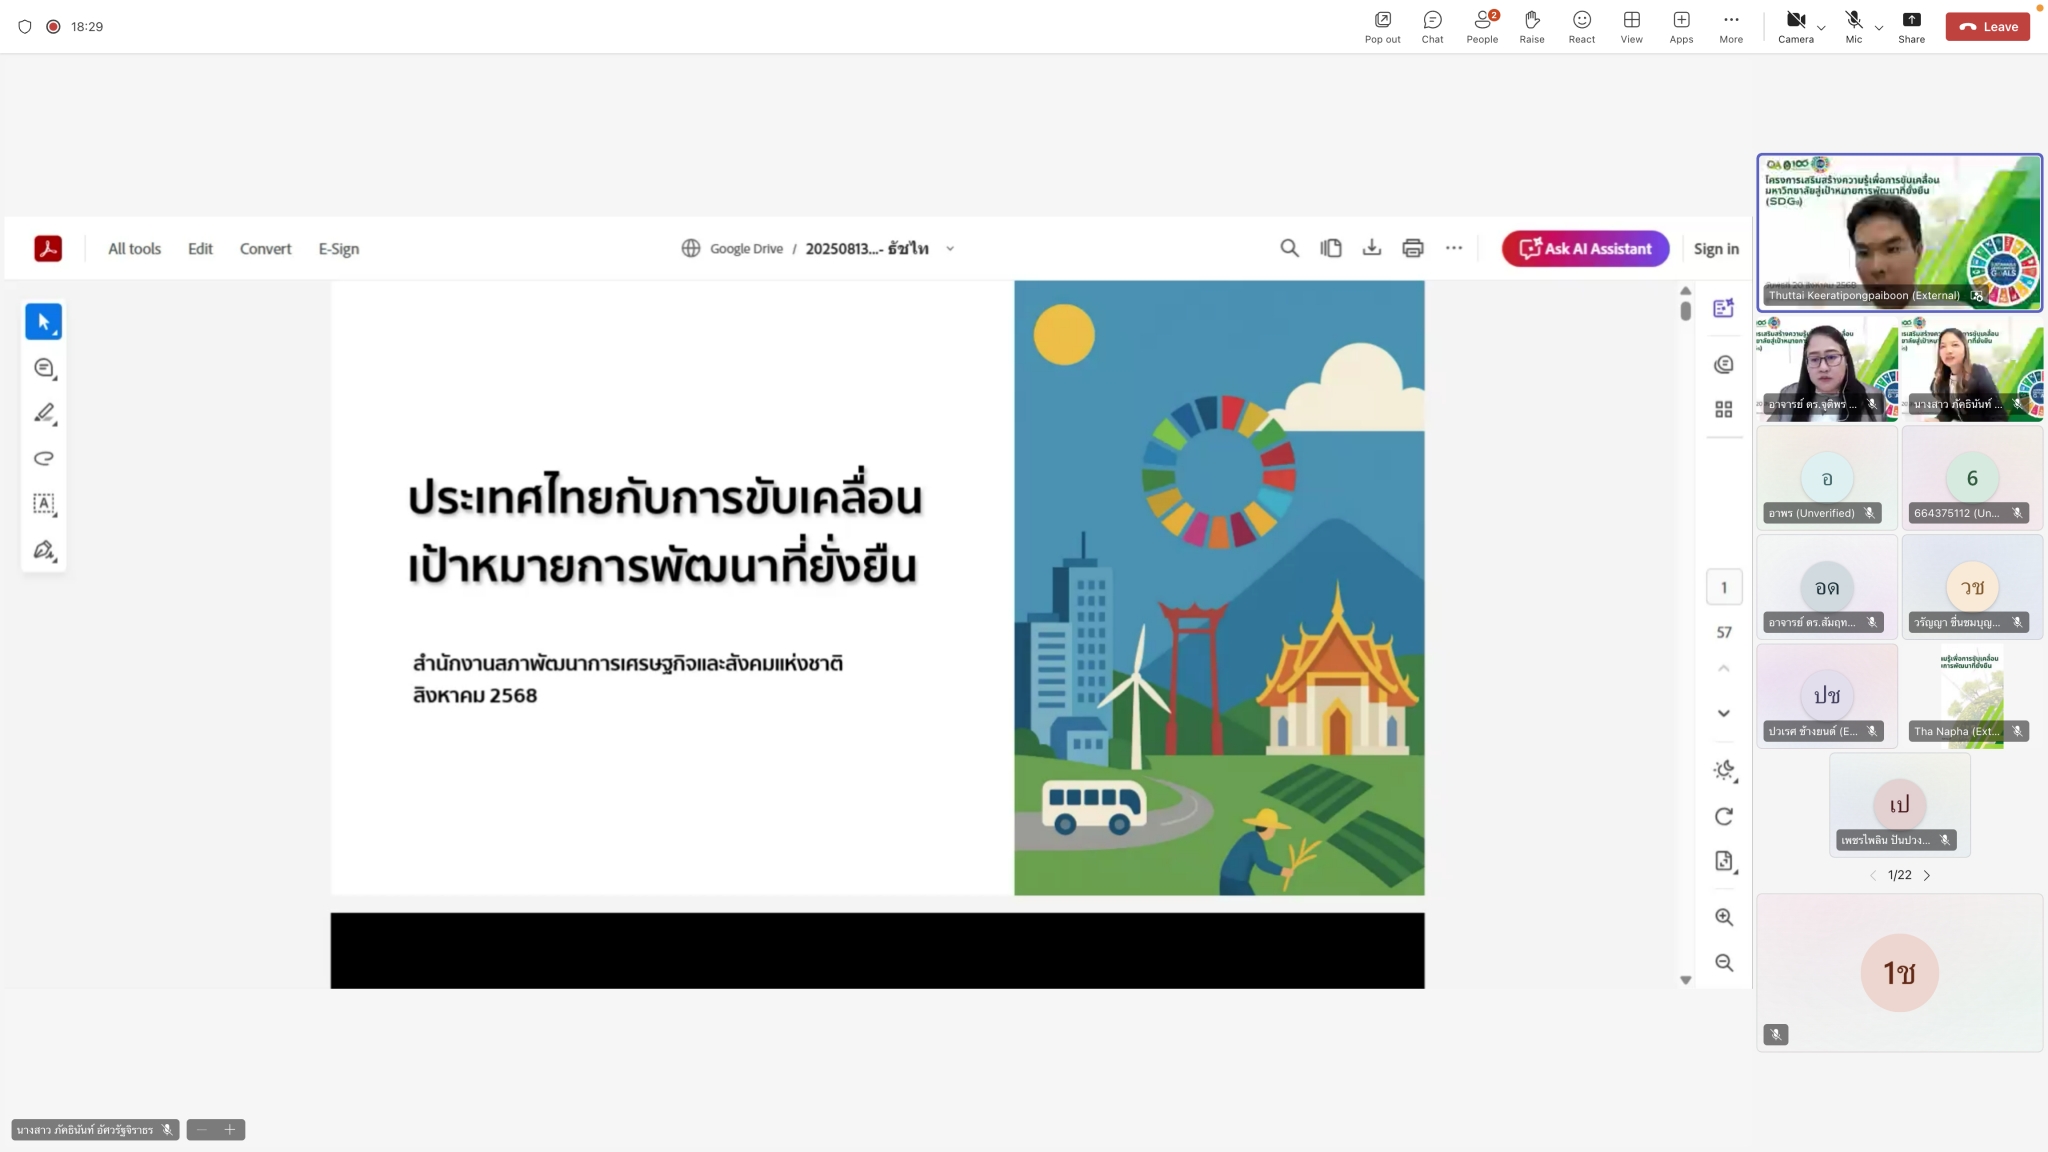Viewport: 2048px width, 1152px height.
Task: Click the plus zoom button beside name label
Action: pos(230,1130)
